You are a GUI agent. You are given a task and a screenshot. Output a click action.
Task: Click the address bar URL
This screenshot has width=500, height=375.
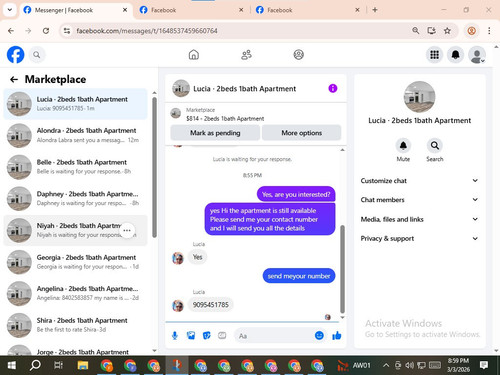[x=147, y=31]
